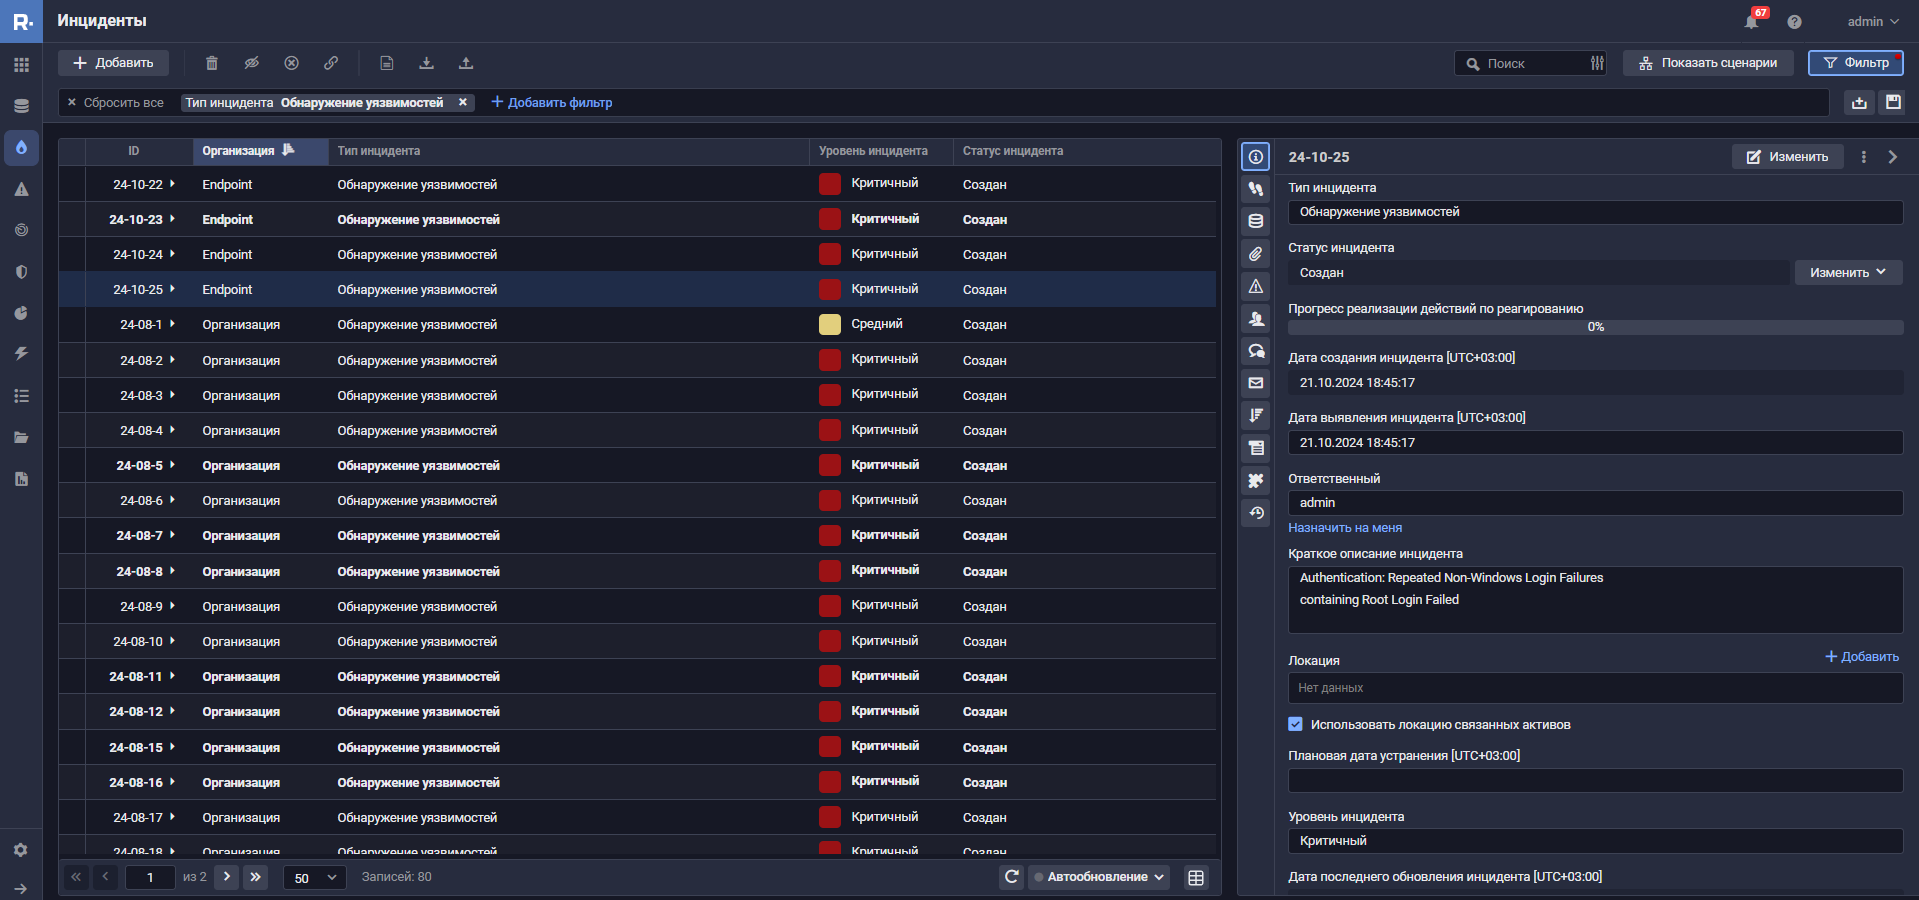Click the refresh table icon
This screenshot has width=1919, height=900.
[x=1012, y=877]
